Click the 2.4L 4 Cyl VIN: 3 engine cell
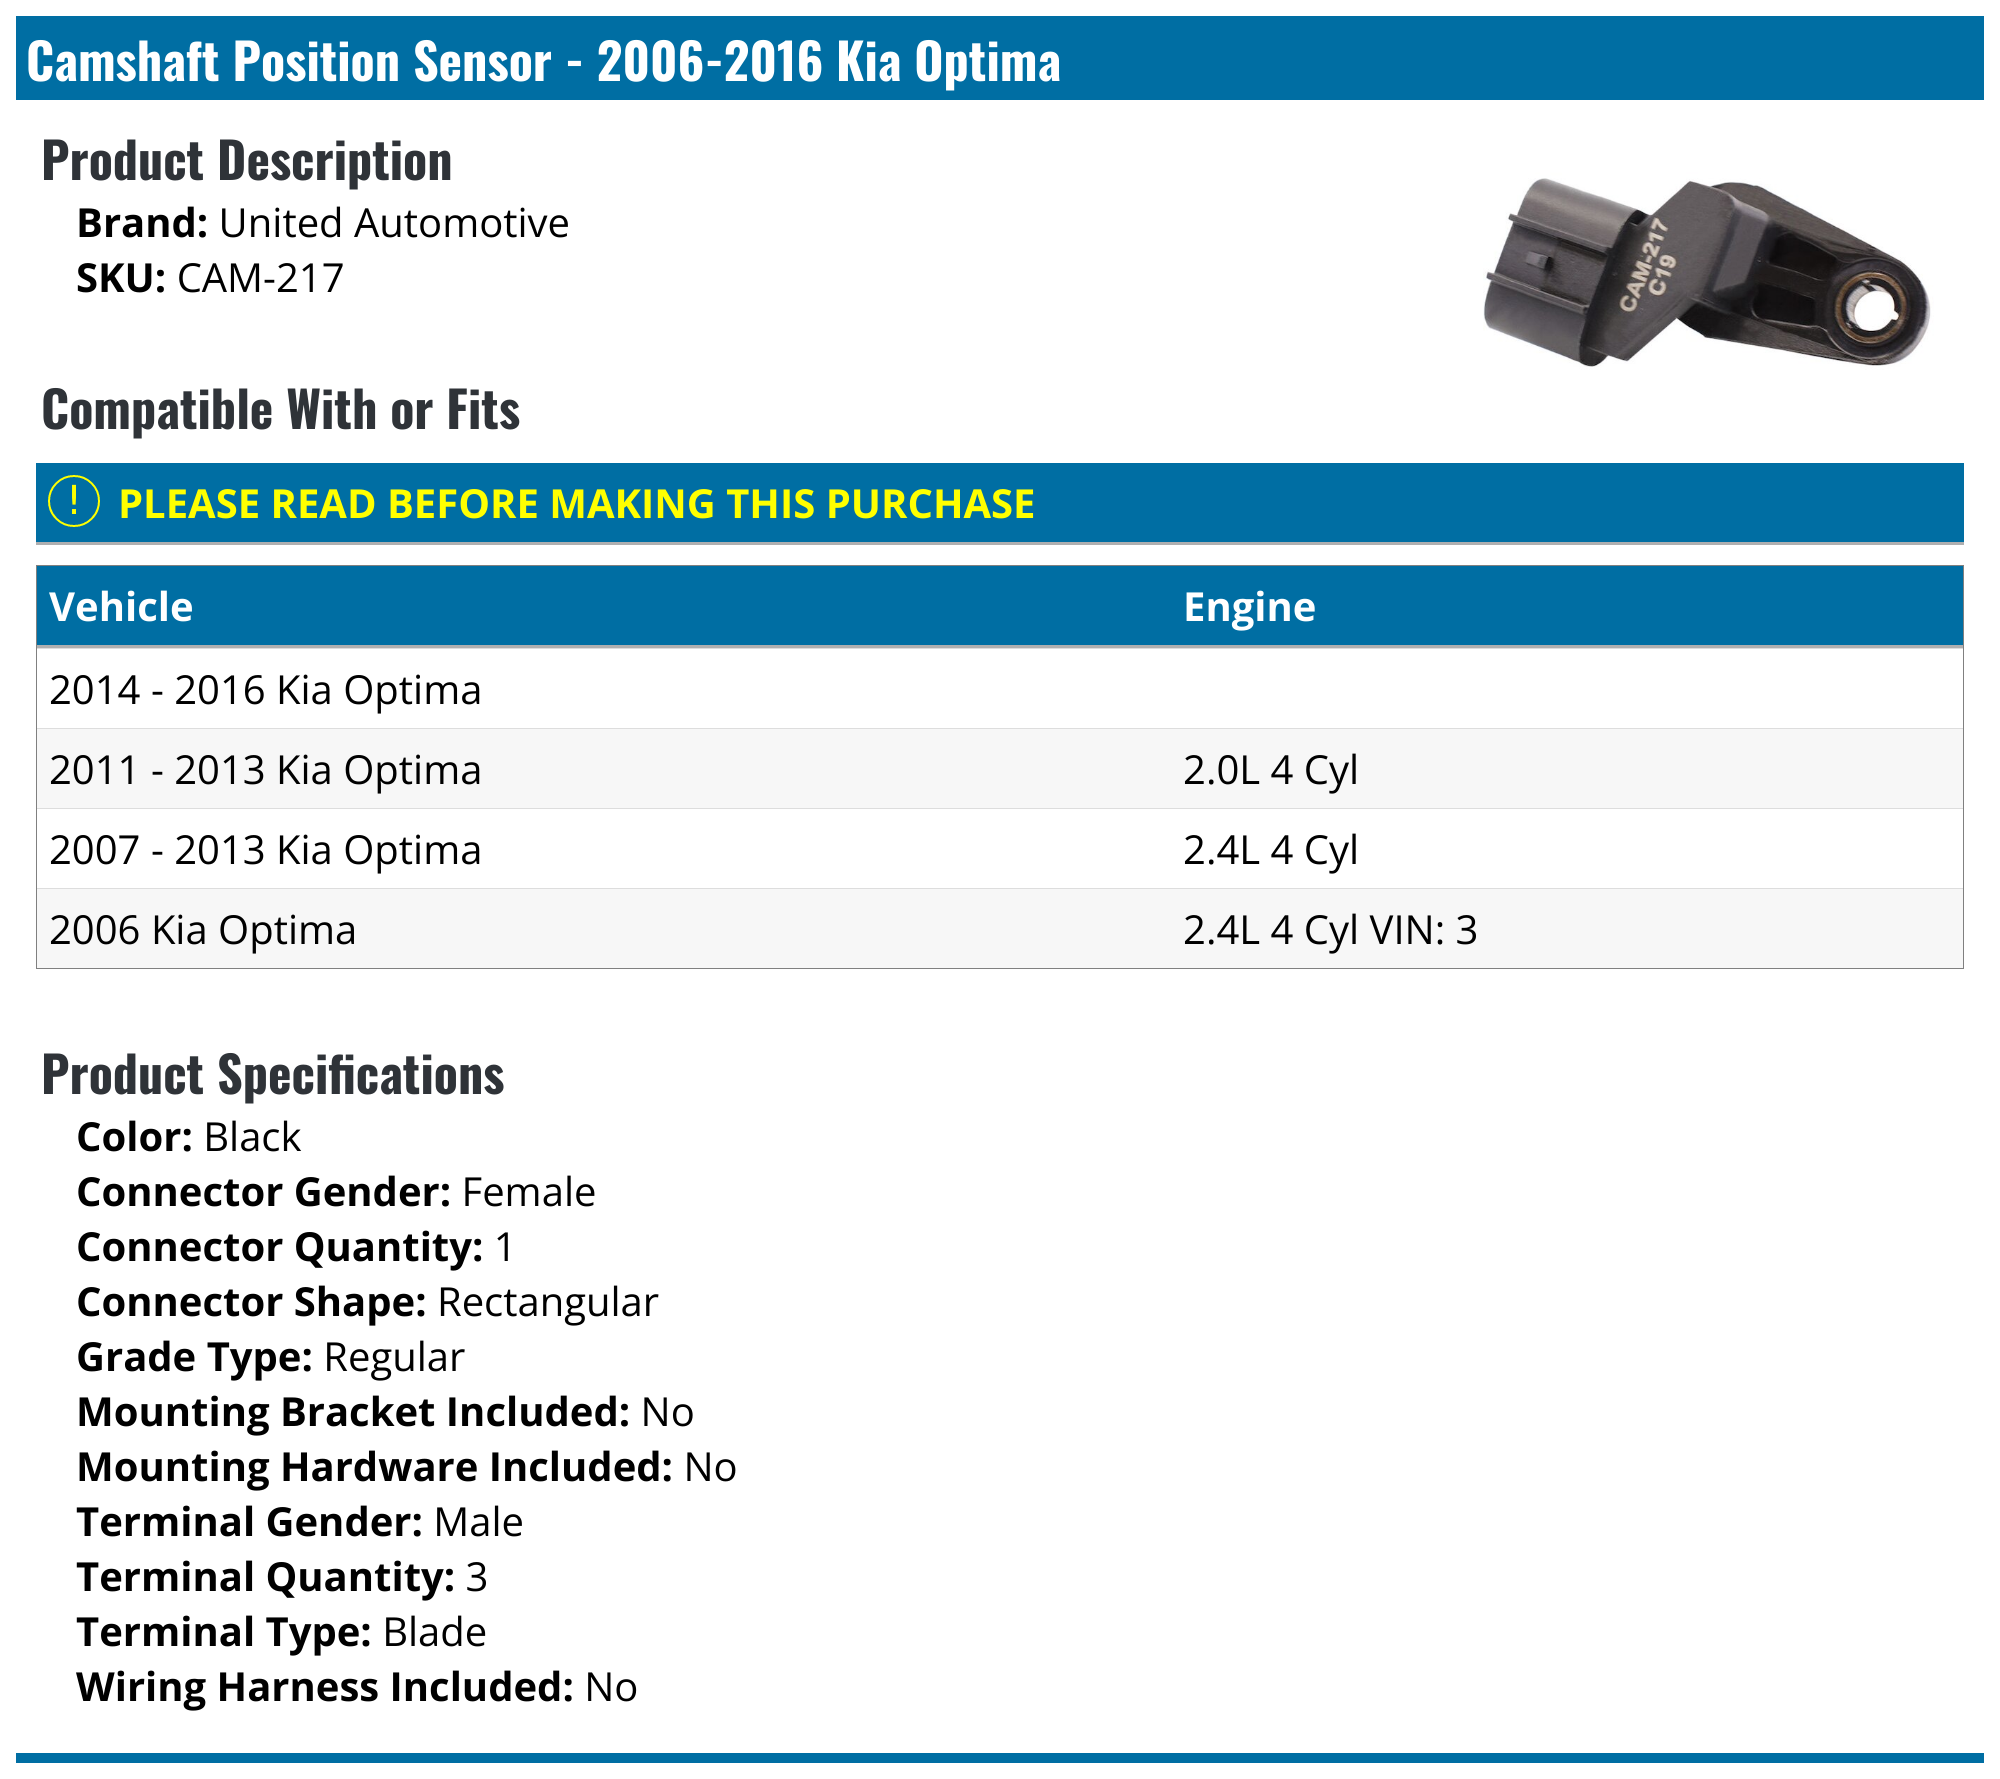 (x=1330, y=930)
